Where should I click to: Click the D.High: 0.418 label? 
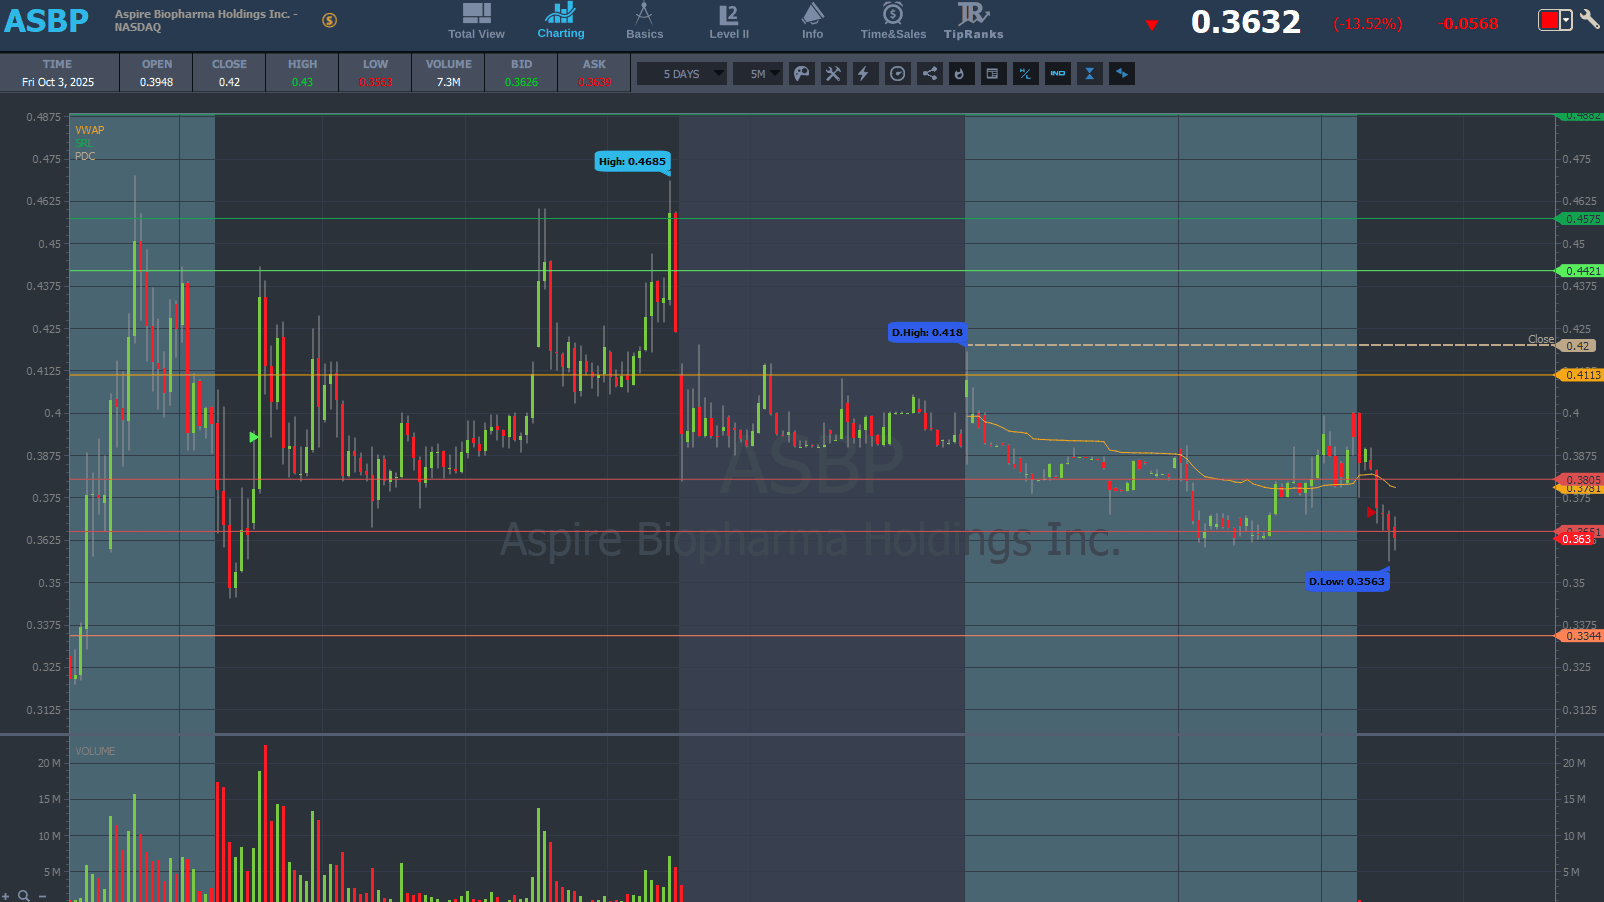[927, 332]
